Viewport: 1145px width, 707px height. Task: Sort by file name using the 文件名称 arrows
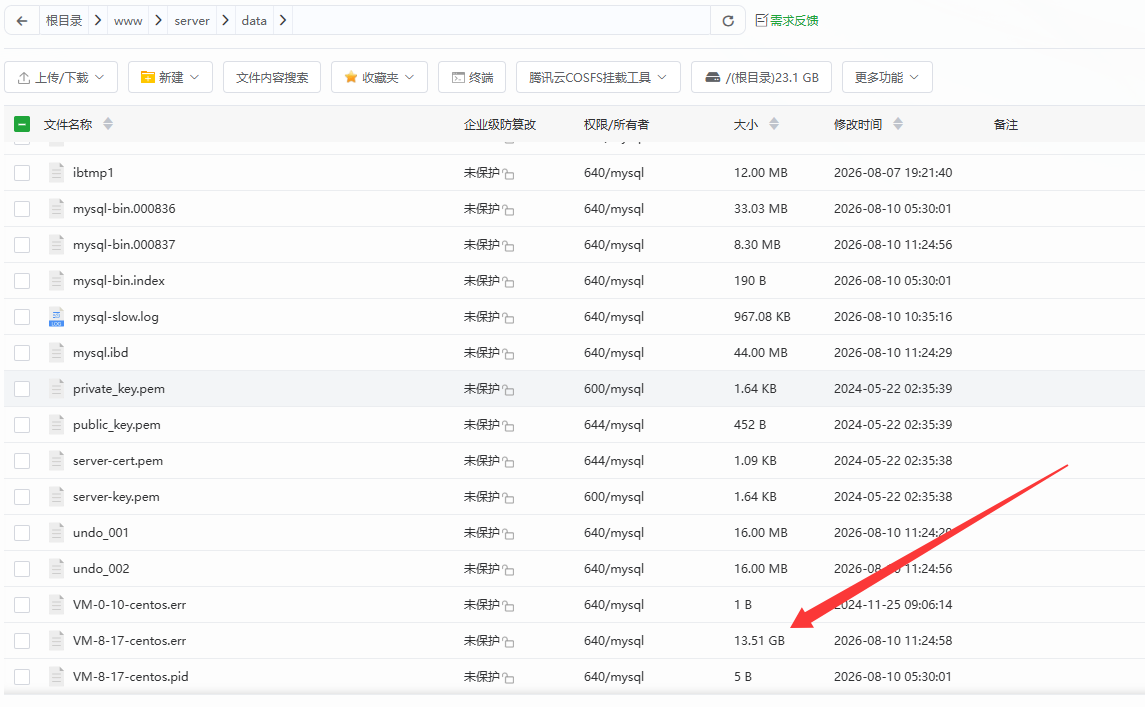(108, 124)
